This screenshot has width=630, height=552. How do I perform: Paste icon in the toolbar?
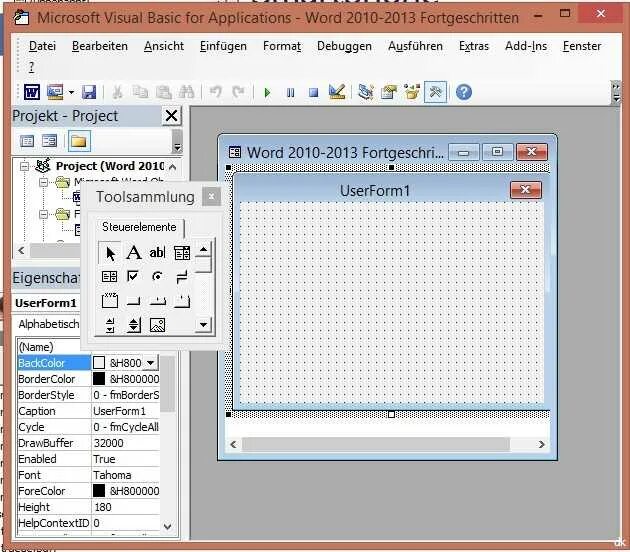tap(164, 92)
